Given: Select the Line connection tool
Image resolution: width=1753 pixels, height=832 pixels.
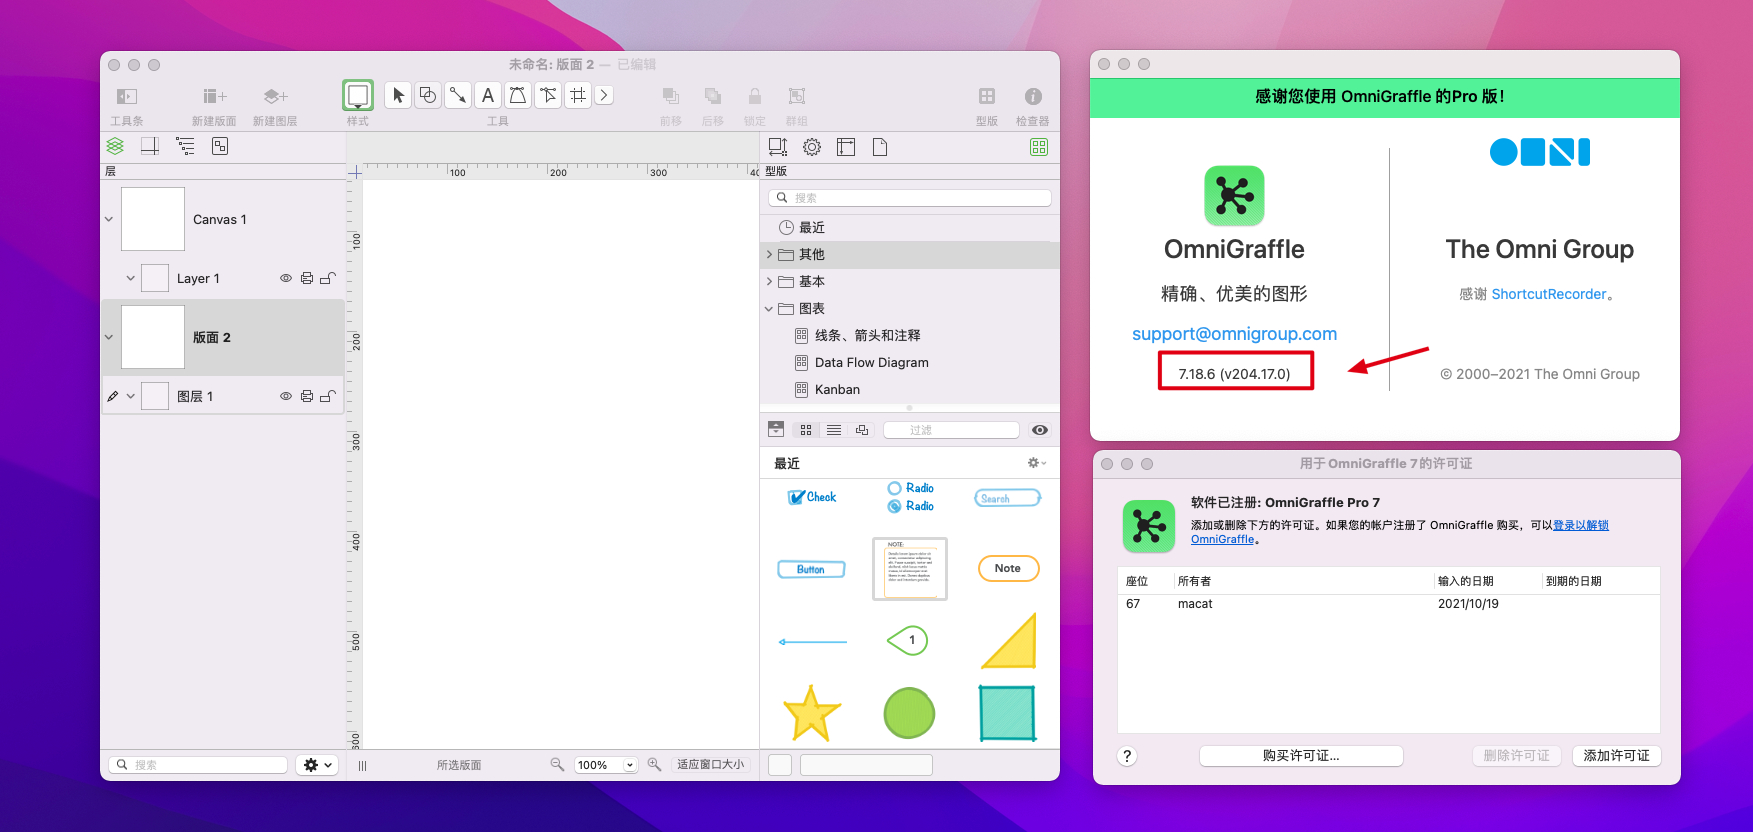Looking at the screenshot, I should click(x=458, y=95).
